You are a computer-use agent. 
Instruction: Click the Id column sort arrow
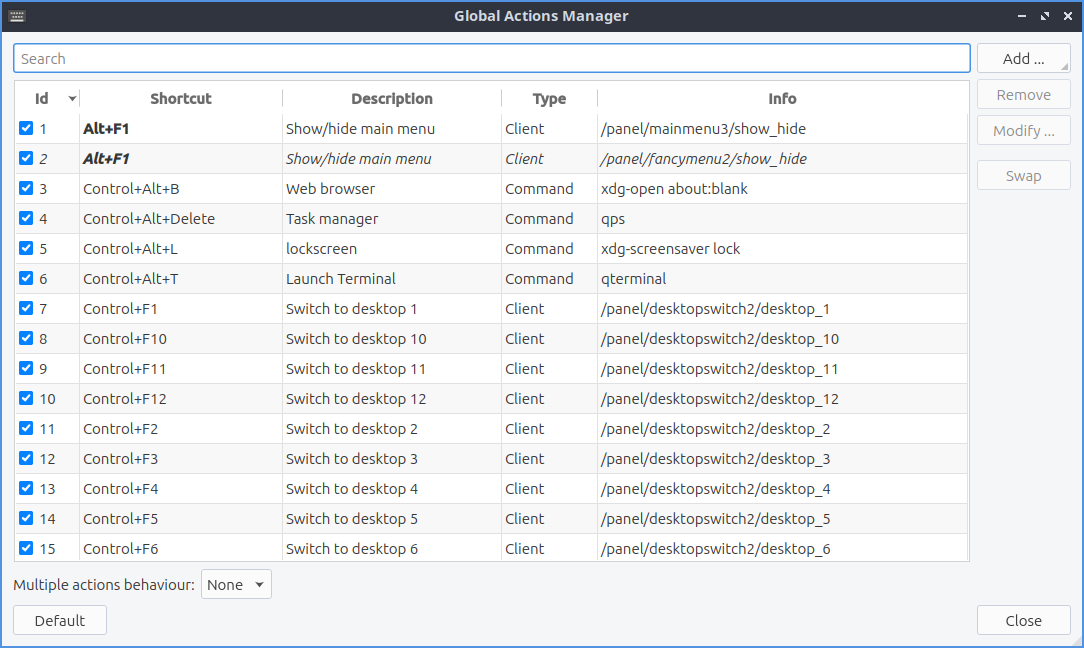click(72, 99)
